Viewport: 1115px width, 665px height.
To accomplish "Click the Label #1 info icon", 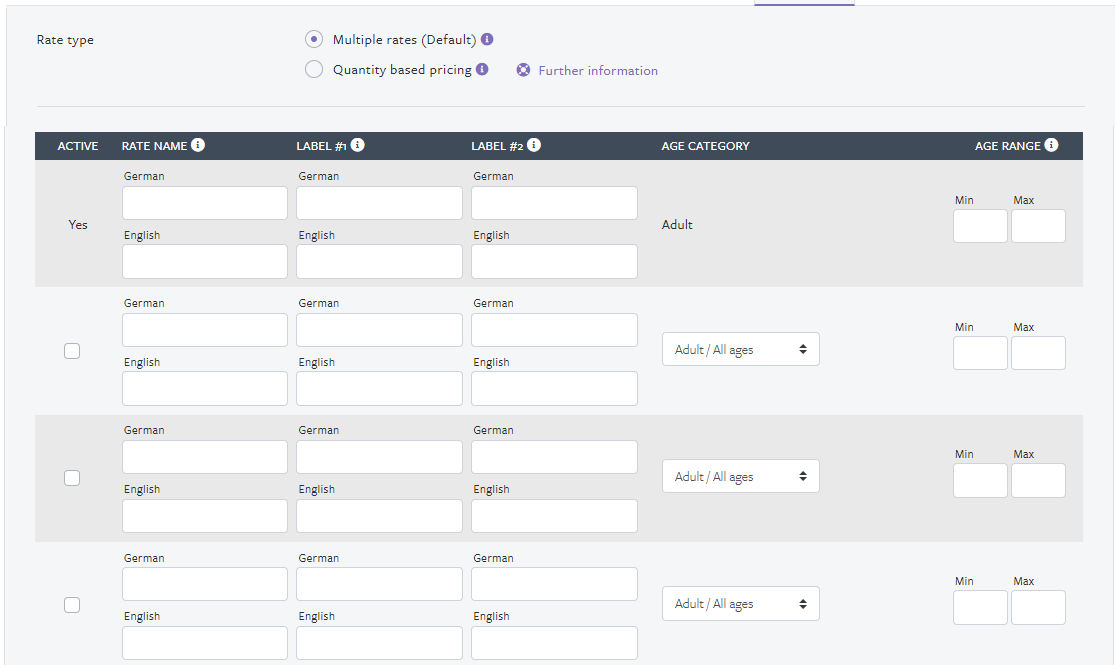I will [x=357, y=145].
